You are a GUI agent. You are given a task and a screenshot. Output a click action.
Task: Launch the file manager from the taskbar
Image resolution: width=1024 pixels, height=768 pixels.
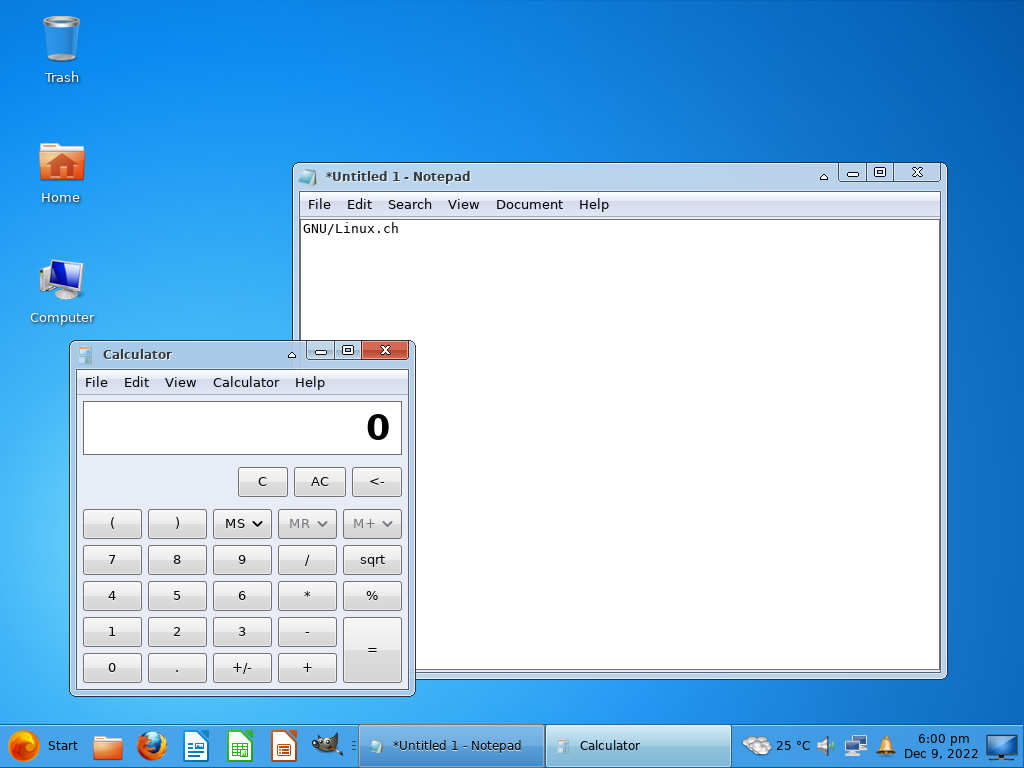pyautogui.click(x=108, y=746)
